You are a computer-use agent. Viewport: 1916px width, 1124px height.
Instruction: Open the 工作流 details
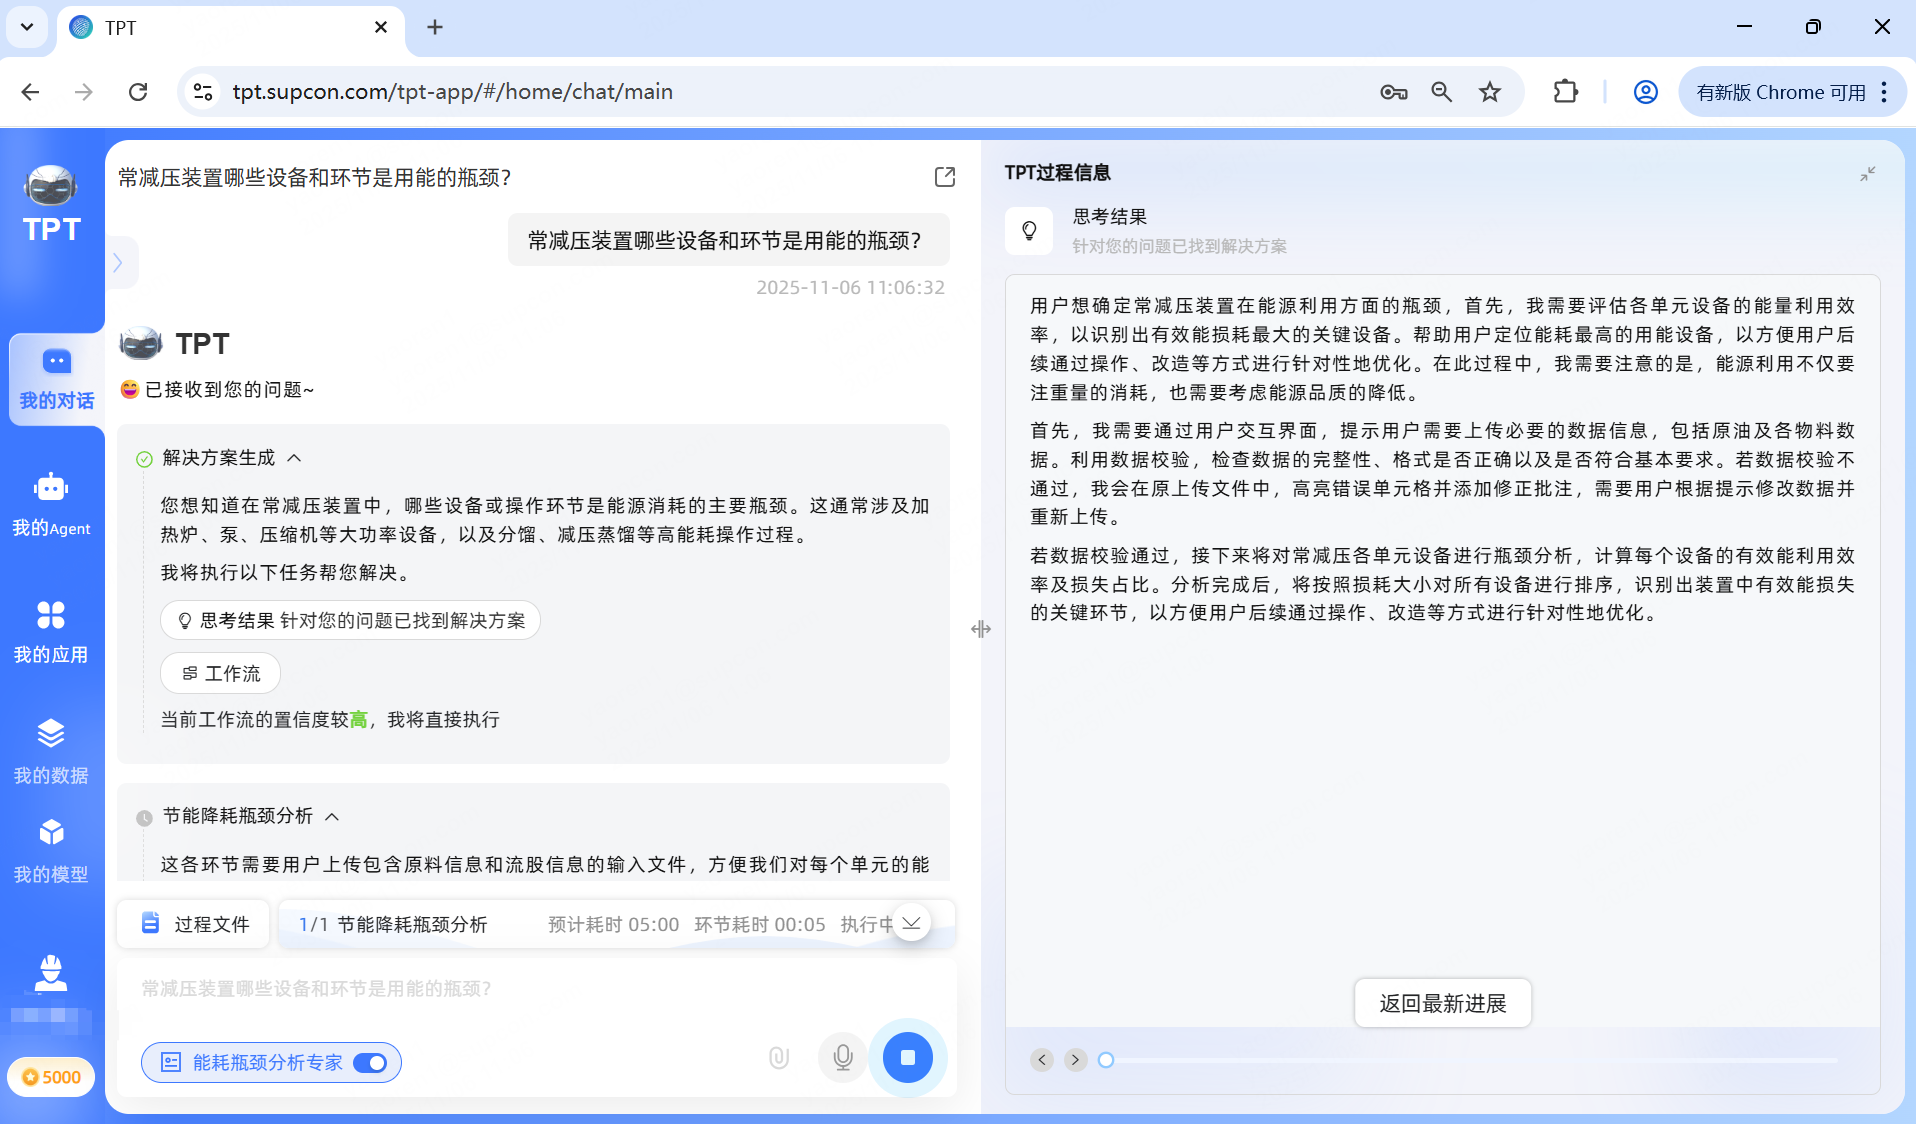click(220, 673)
